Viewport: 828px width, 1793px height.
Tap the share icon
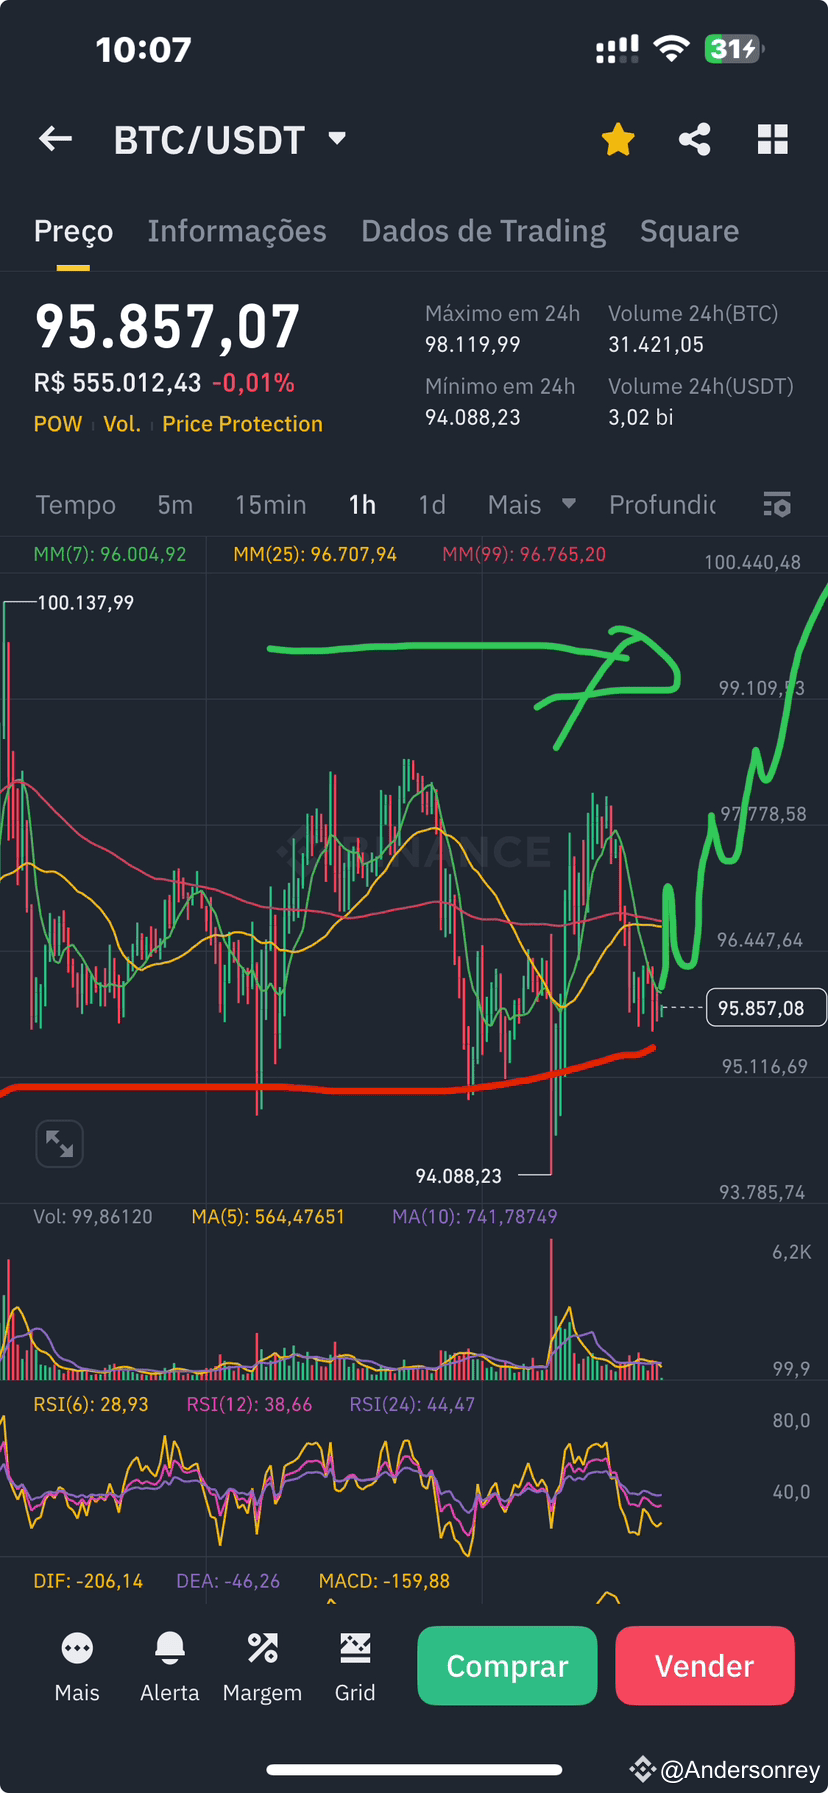coord(695,139)
